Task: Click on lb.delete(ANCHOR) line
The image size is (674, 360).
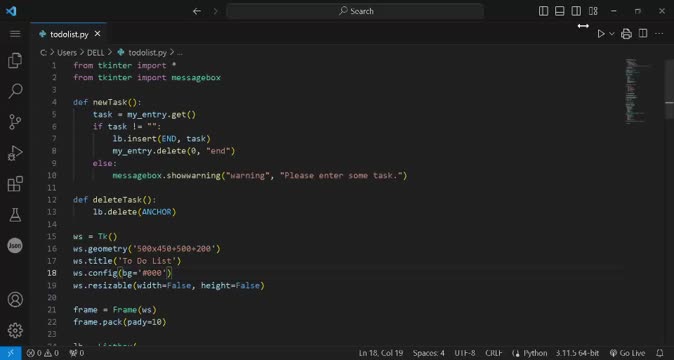Action: pyautogui.click(x=135, y=212)
